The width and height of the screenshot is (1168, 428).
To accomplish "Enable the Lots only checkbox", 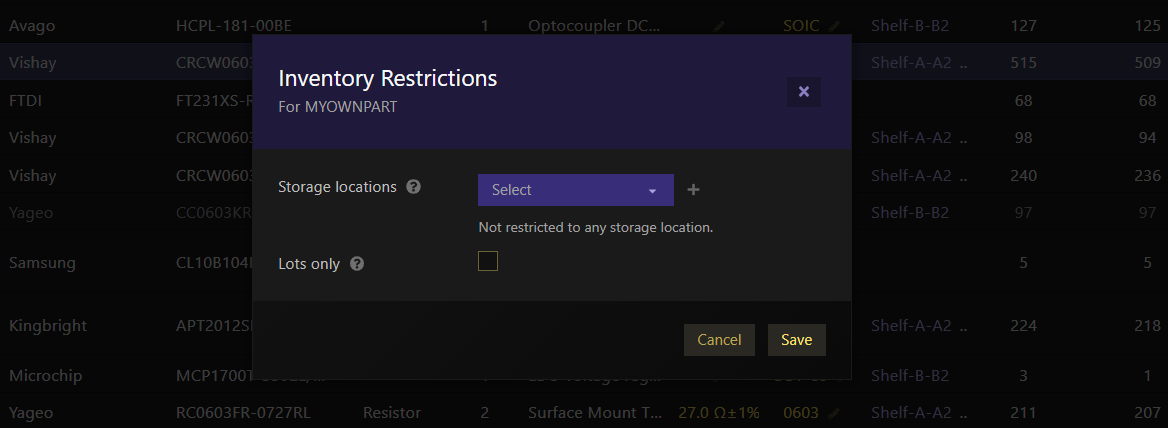I will point(488,261).
